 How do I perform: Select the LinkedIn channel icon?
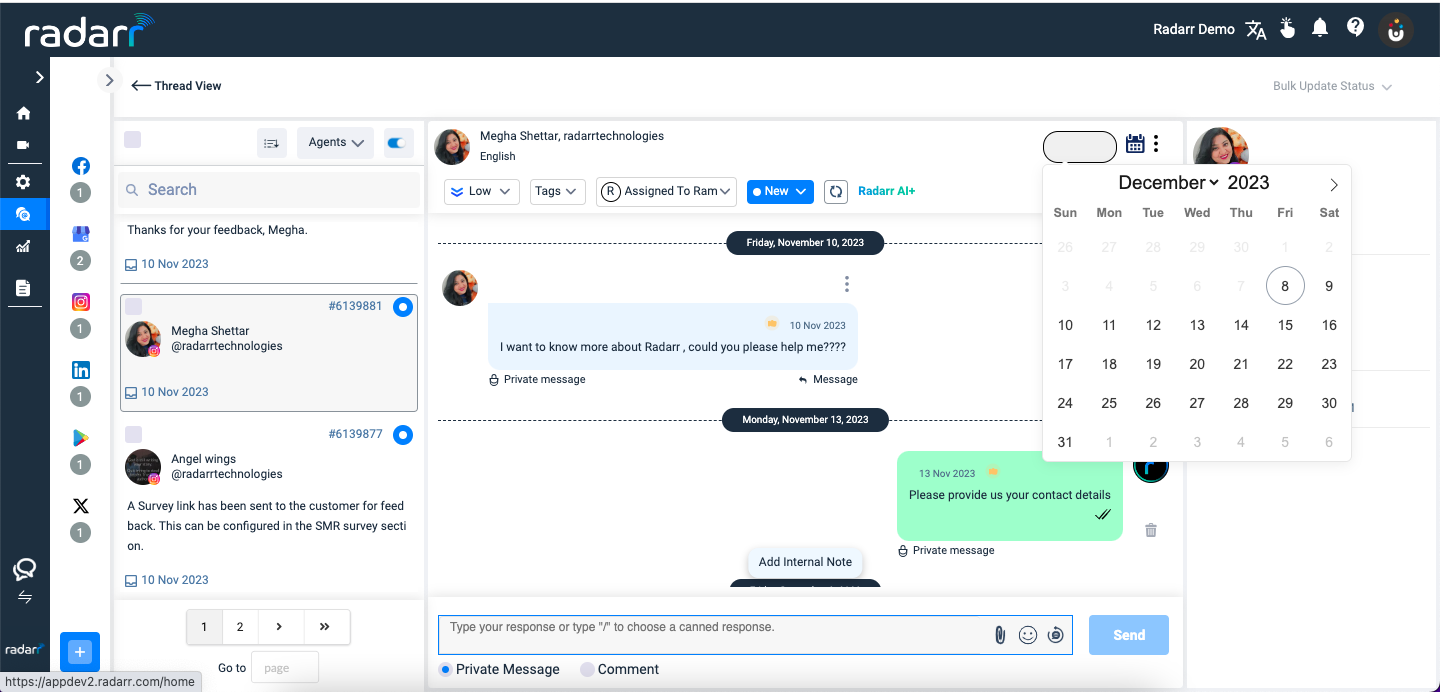[x=81, y=370]
